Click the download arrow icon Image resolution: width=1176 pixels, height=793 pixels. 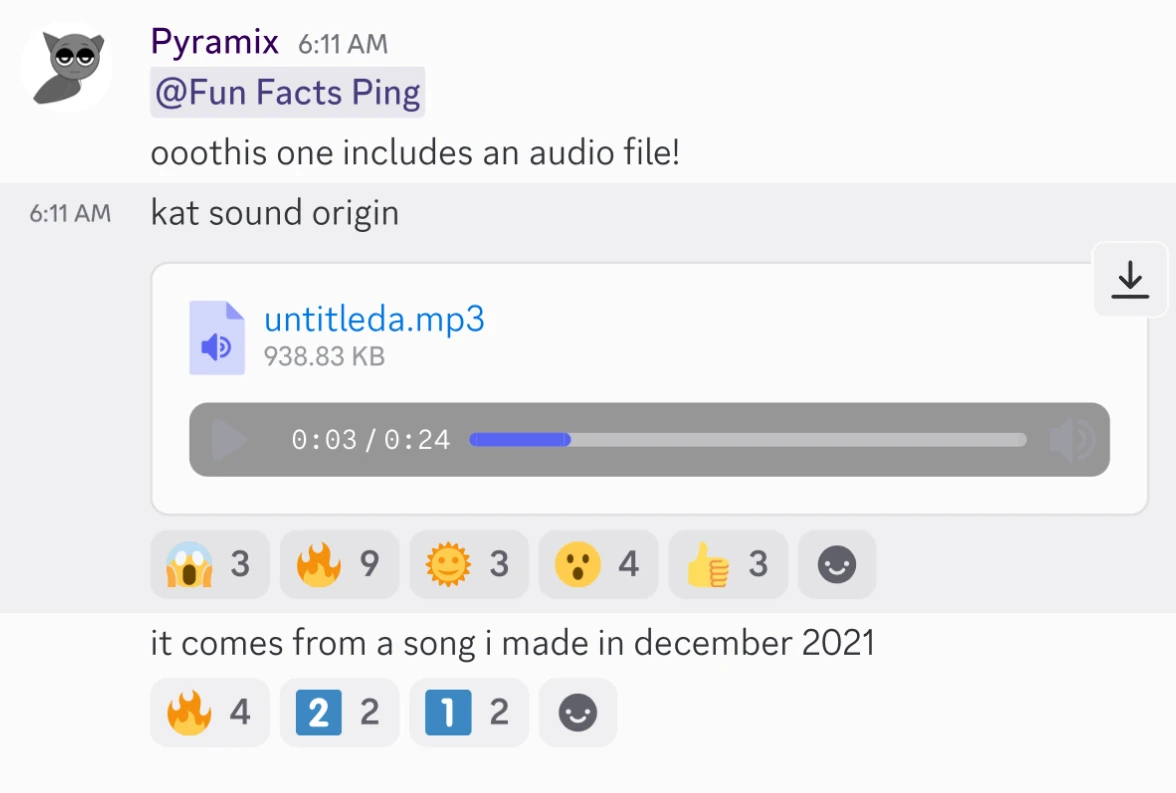pyautogui.click(x=1130, y=279)
